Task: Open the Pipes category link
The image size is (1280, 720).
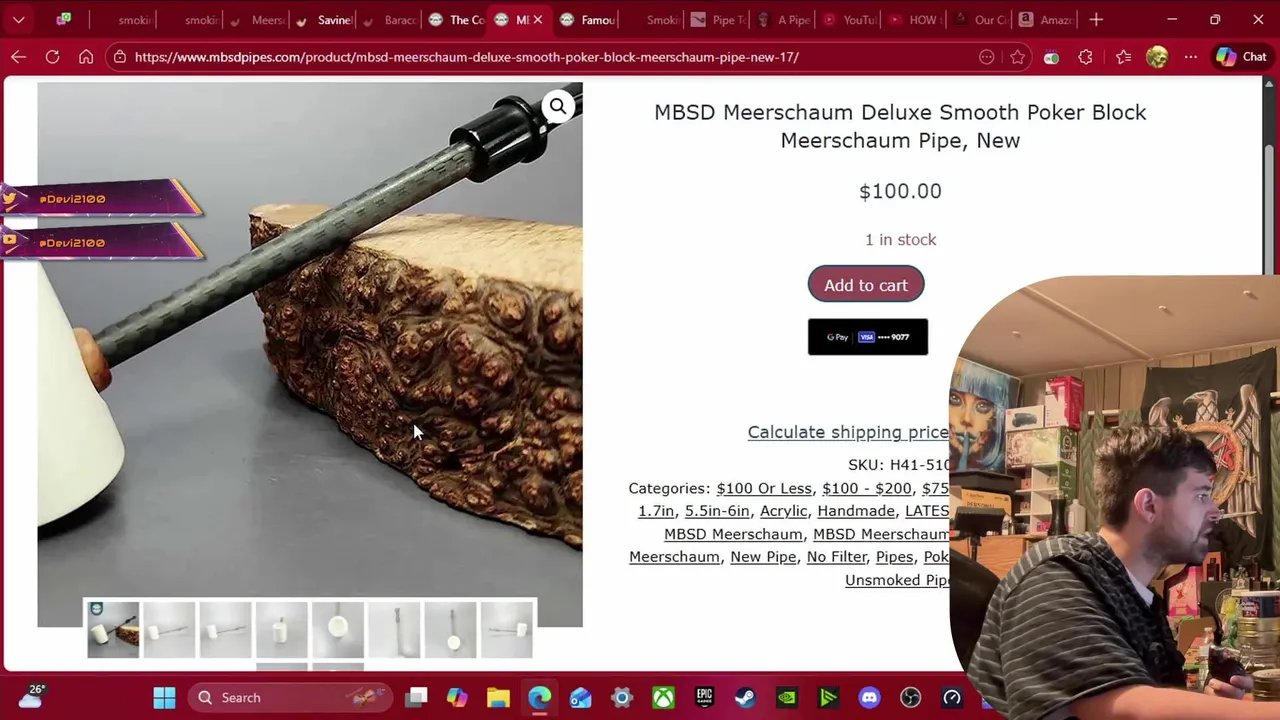Action: [x=894, y=557]
